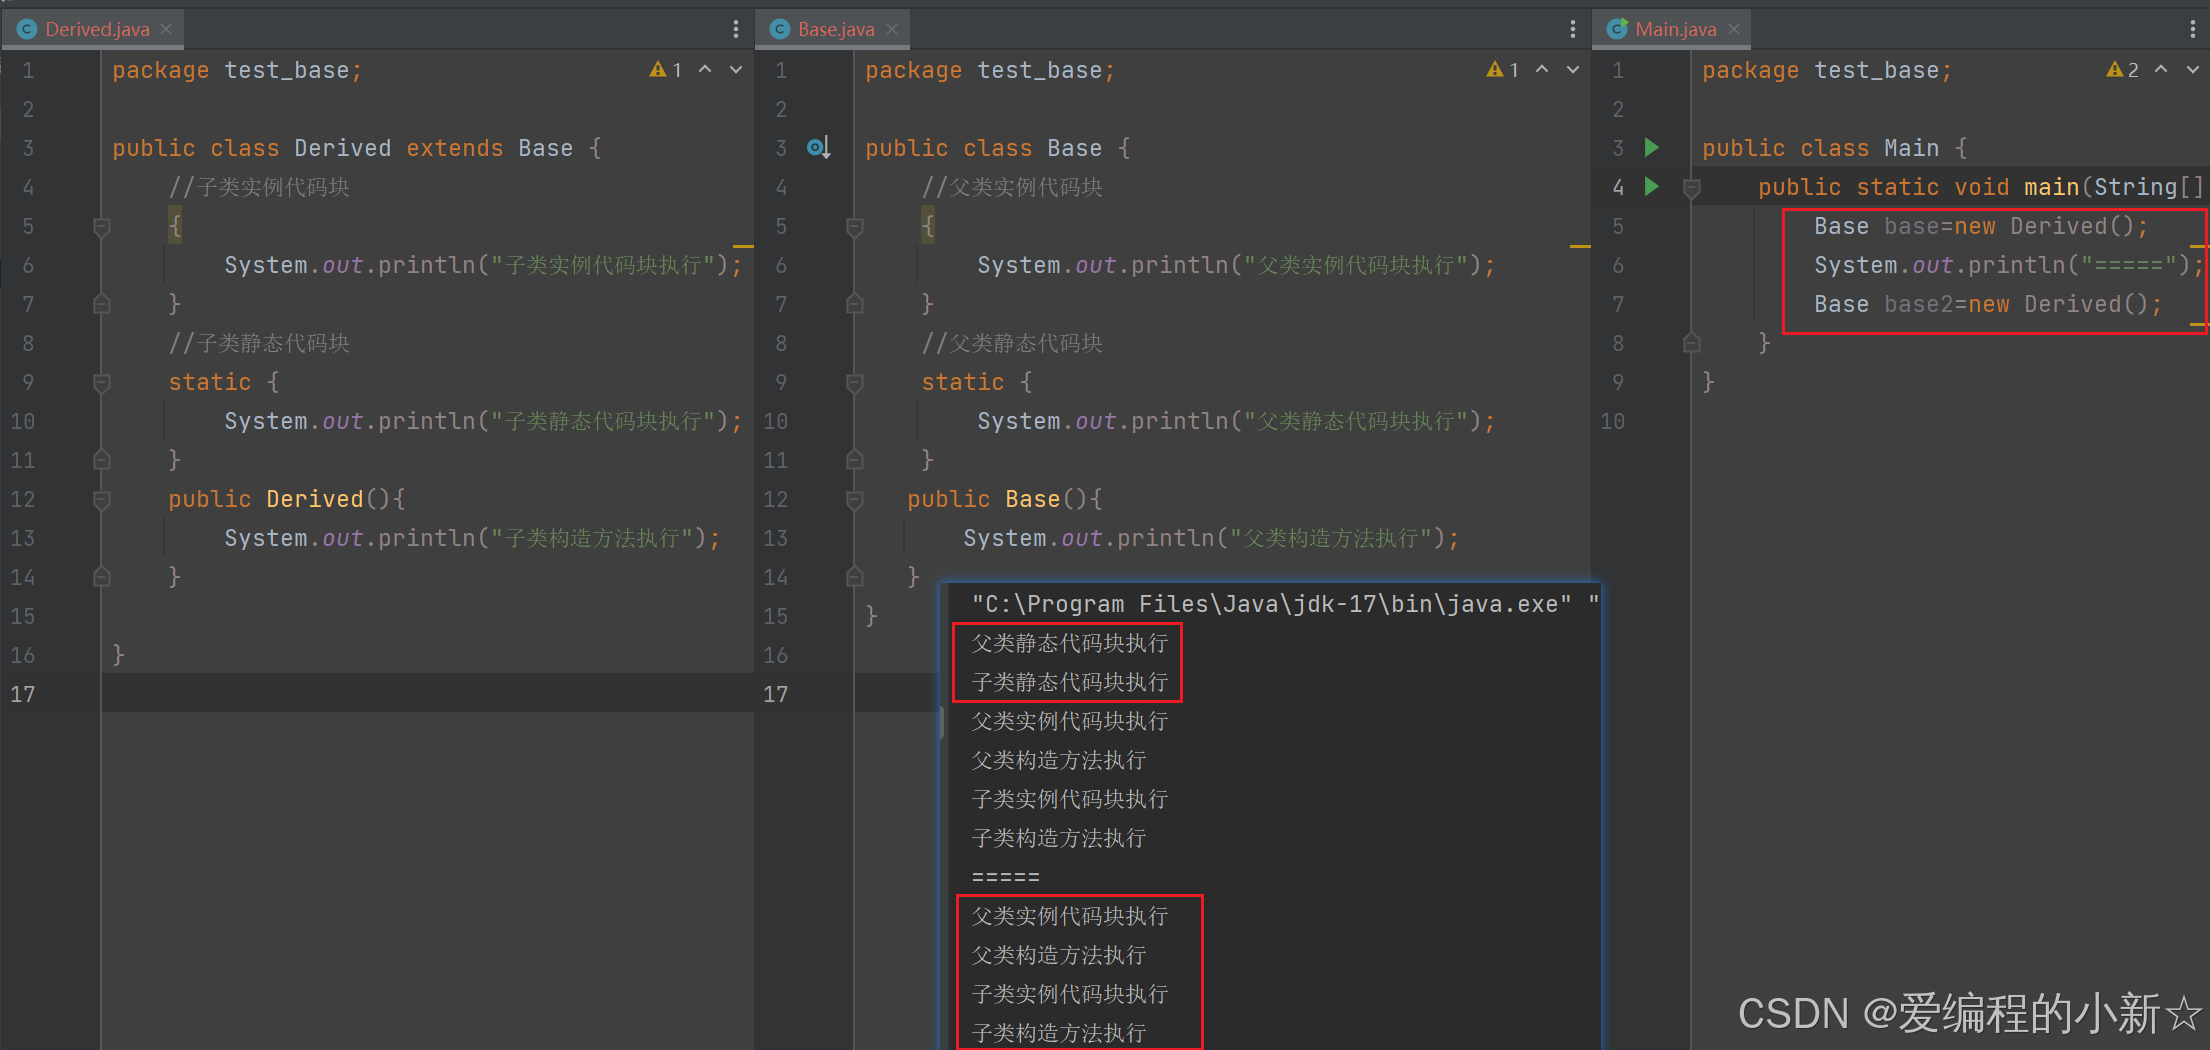The image size is (2210, 1050).
Task: Go to next highlighted error in Base.java
Action: tap(1573, 70)
